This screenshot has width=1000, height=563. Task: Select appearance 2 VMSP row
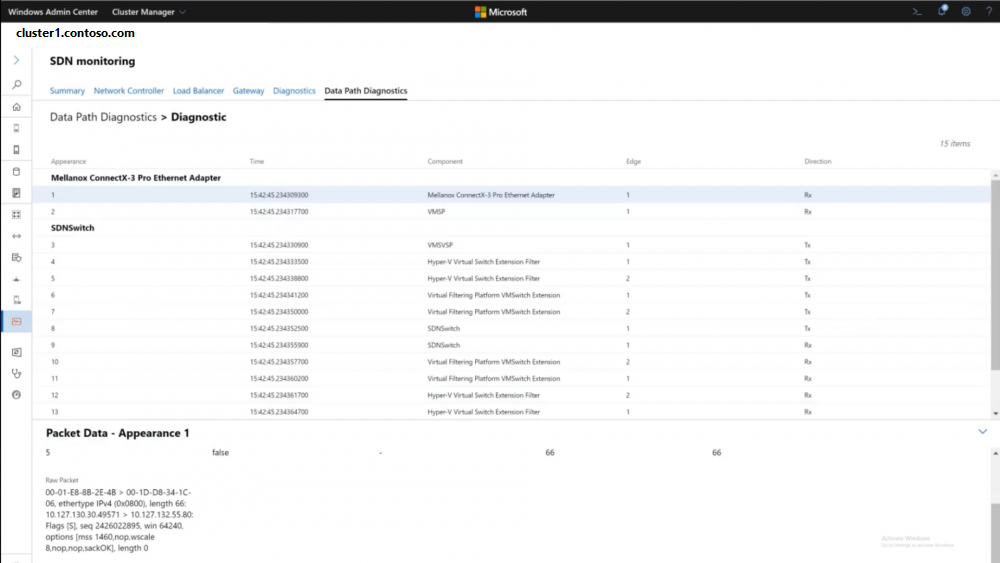click(x=511, y=211)
